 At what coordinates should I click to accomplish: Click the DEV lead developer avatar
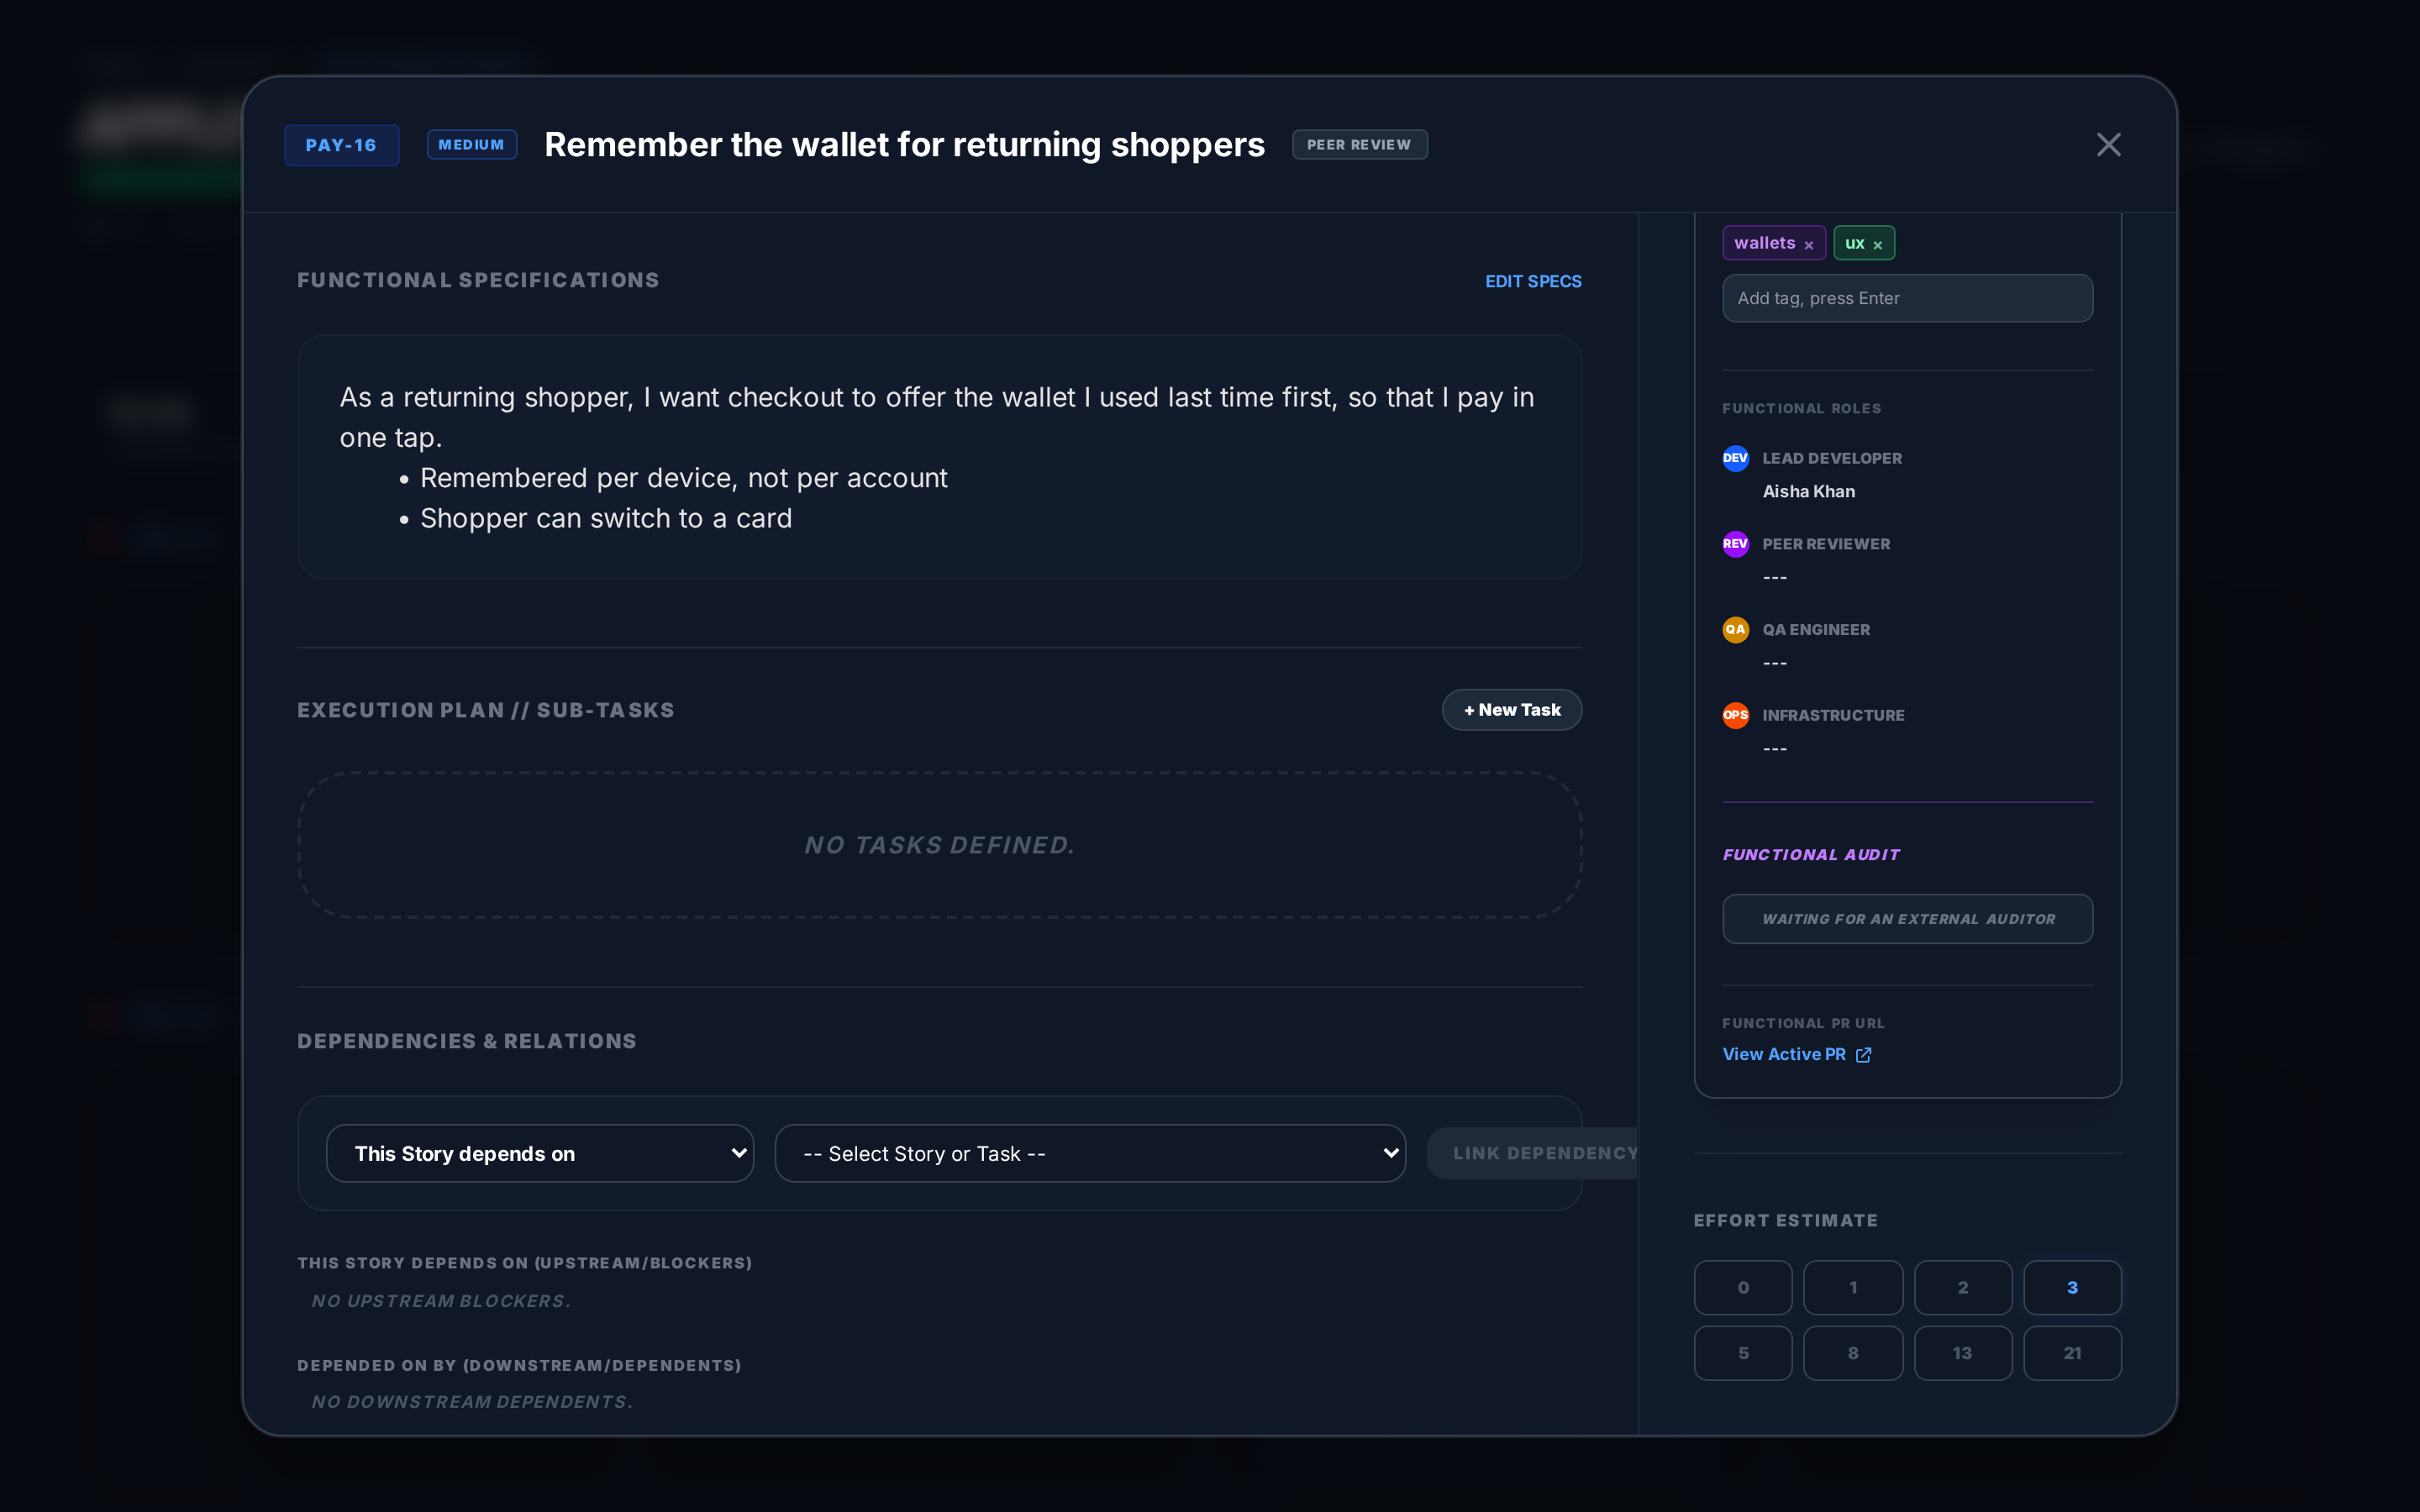click(x=1735, y=458)
